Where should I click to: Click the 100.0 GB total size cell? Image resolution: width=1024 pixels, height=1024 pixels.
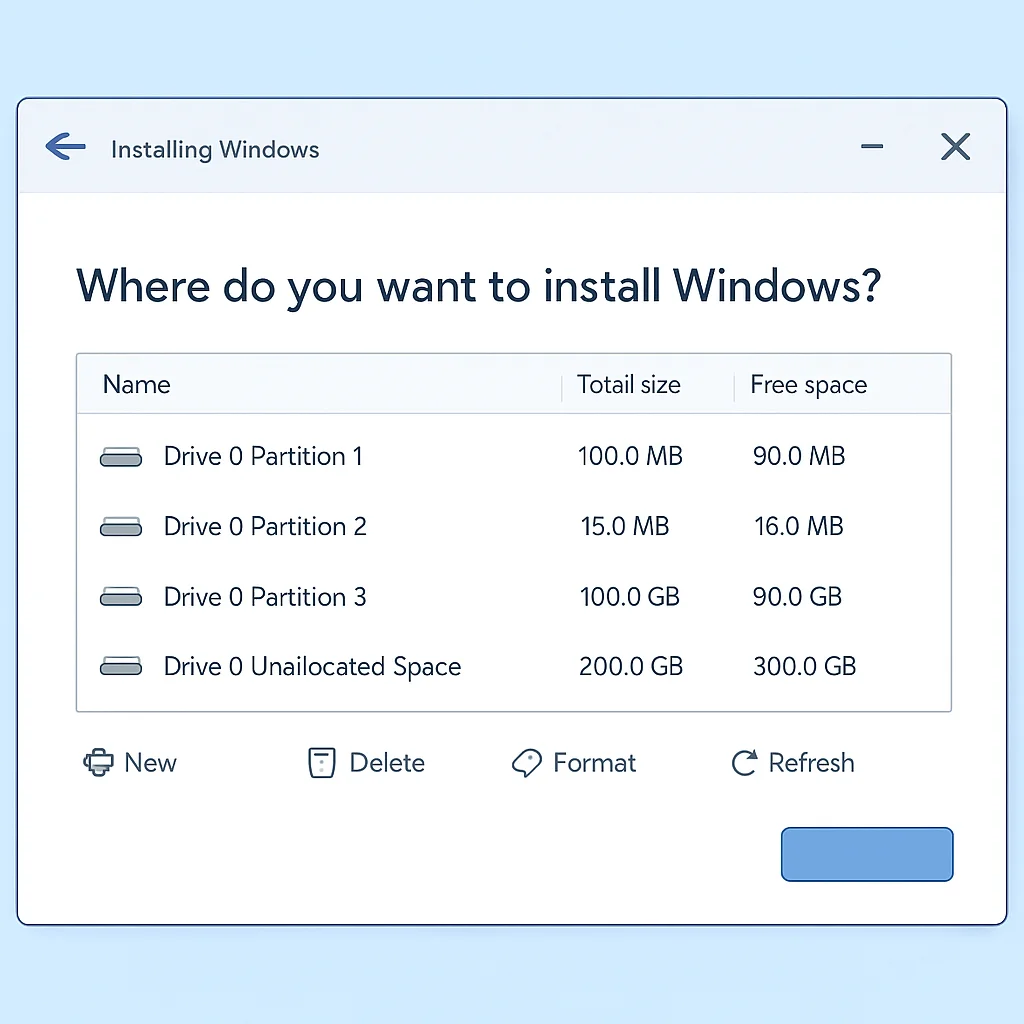coord(630,597)
